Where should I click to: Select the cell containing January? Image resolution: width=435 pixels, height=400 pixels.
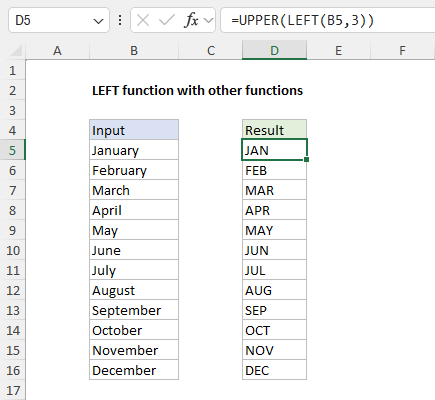pos(134,150)
